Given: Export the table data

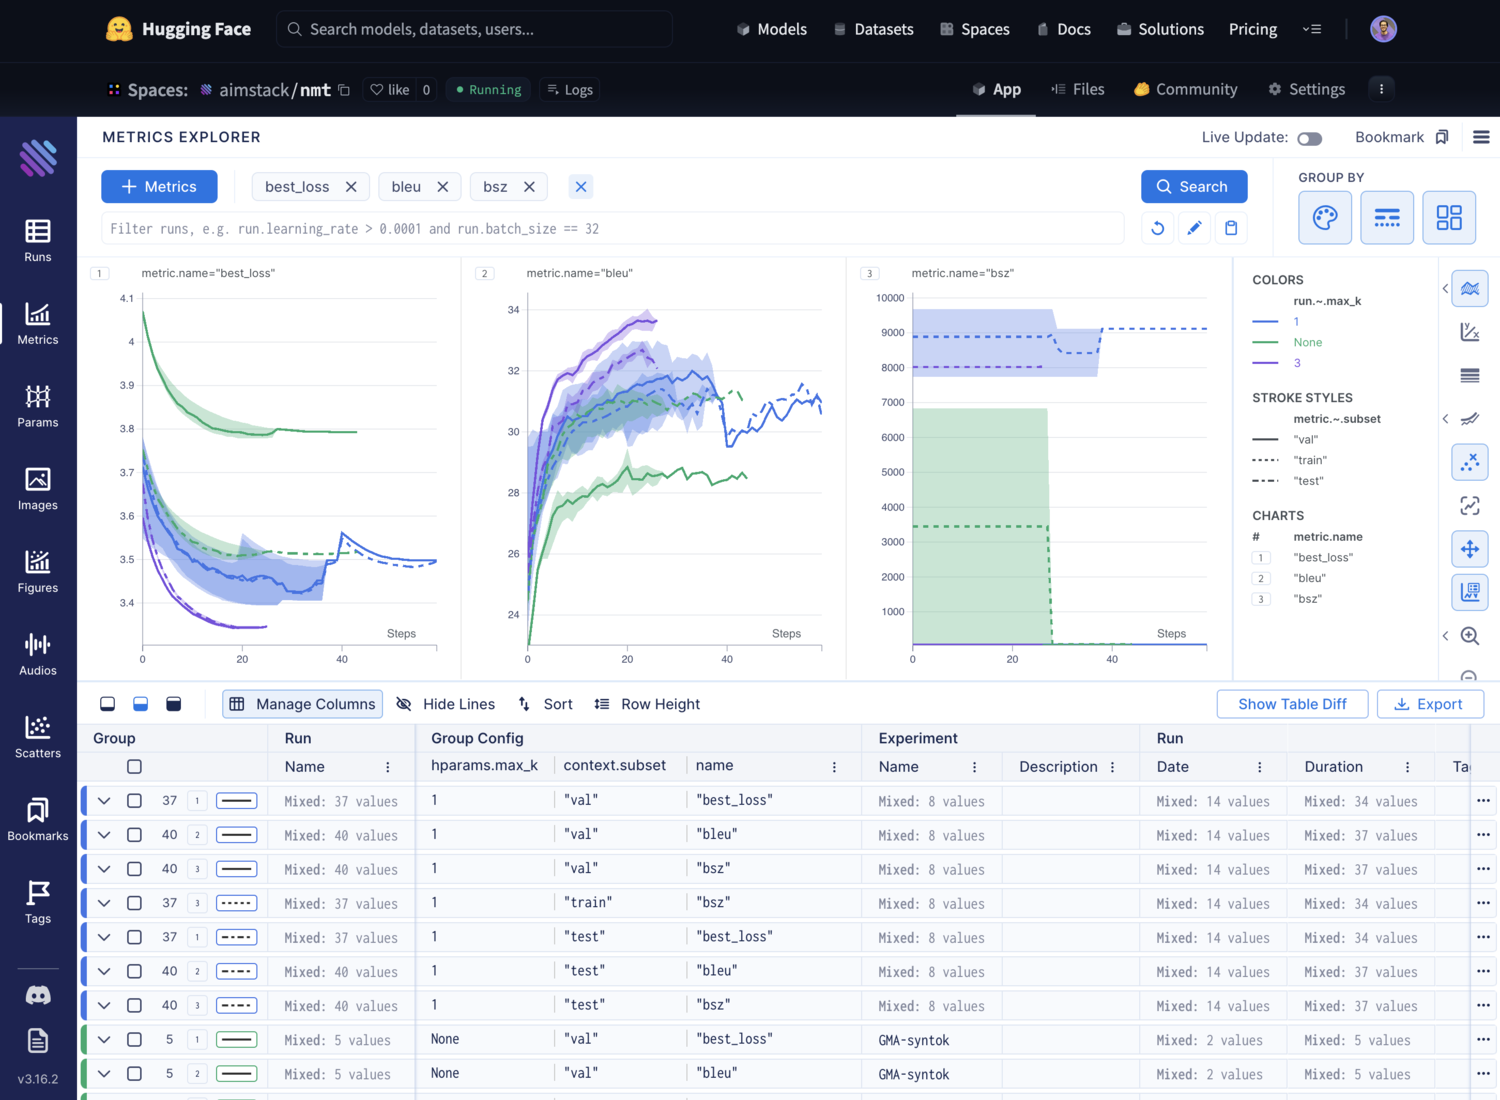Looking at the screenshot, I should (1430, 704).
